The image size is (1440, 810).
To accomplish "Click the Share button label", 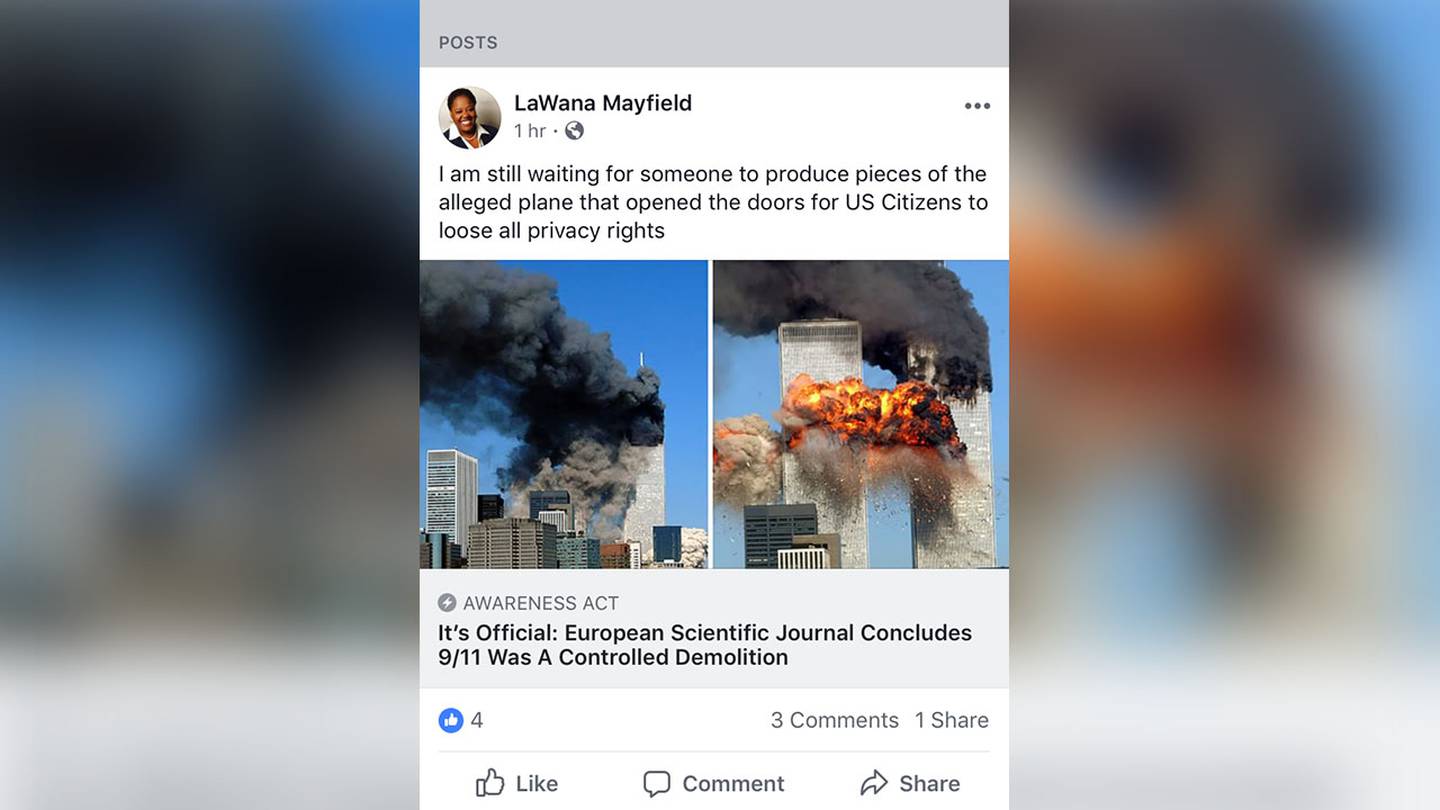I will [929, 784].
